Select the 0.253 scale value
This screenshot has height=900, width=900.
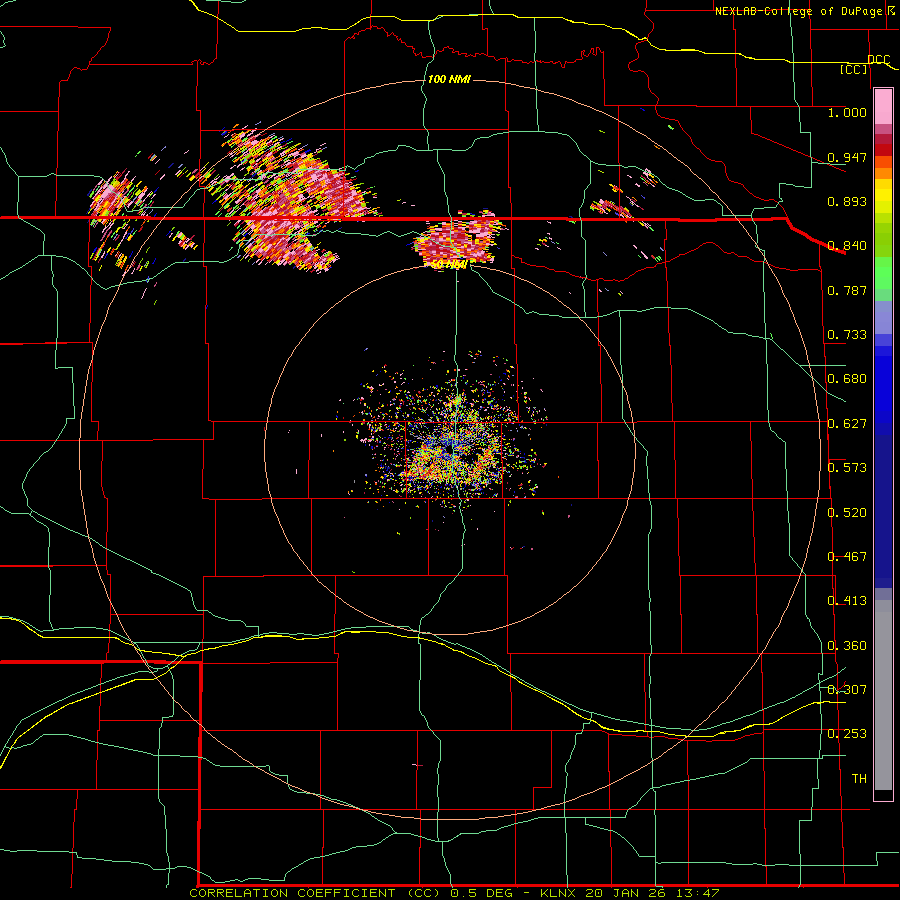(x=847, y=734)
